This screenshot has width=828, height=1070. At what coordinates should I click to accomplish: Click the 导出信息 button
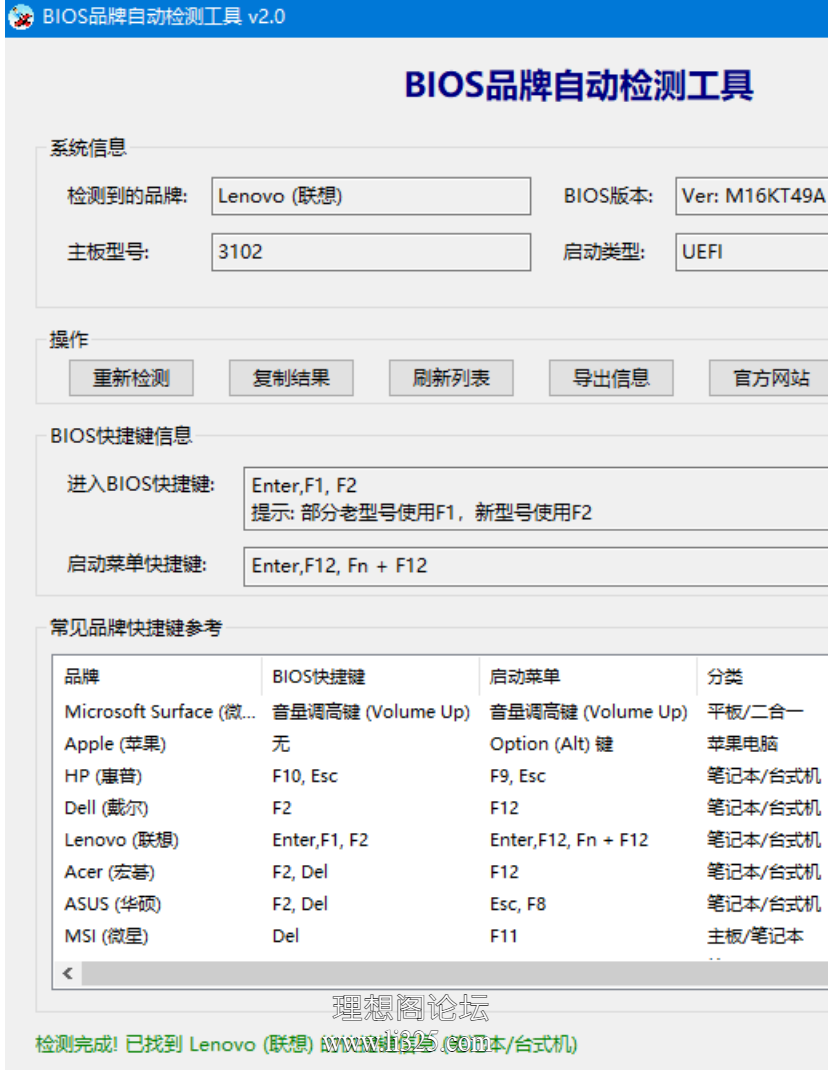coord(611,378)
